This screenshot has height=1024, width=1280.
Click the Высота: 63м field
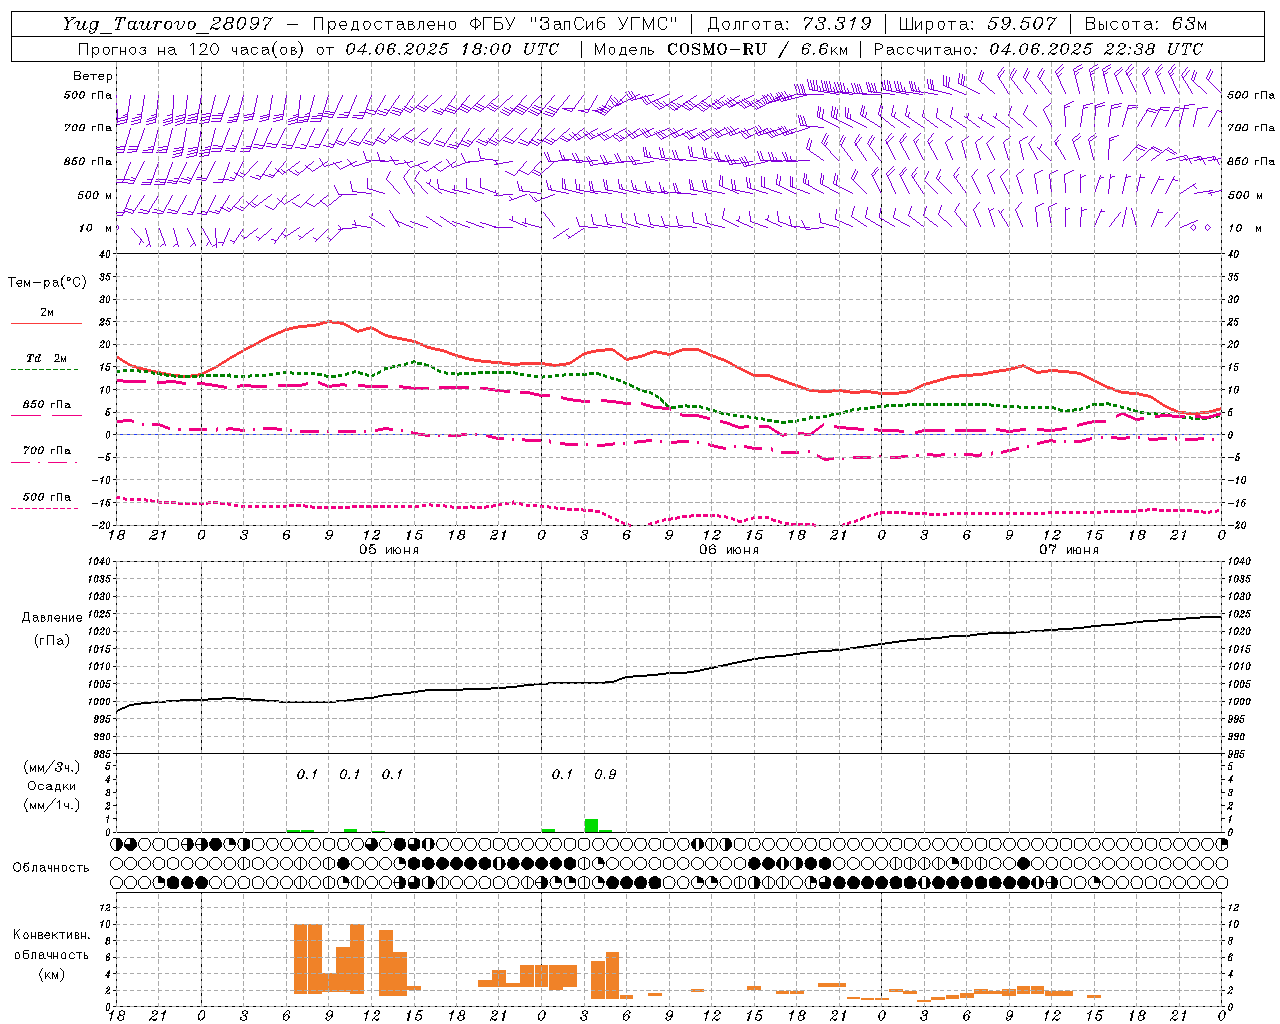[x=1146, y=24]
